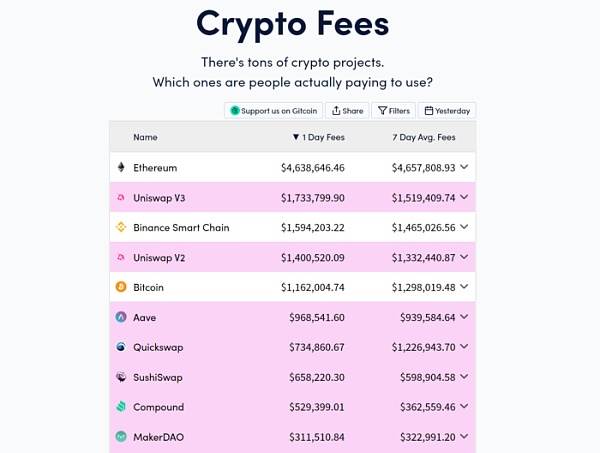
Task: Click the Ethereum diamond logo icon
Action: point(121,167)
